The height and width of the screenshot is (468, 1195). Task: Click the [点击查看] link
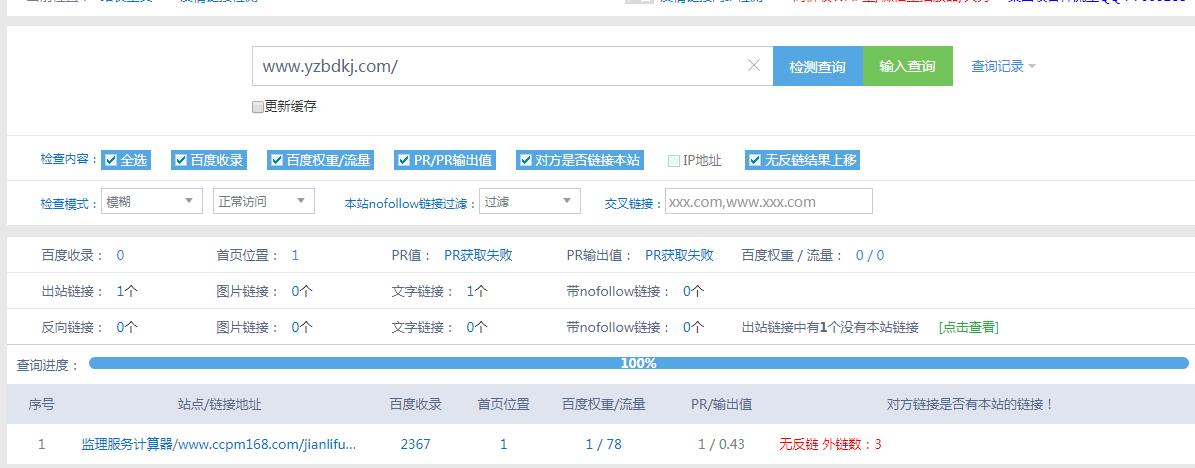point(968,327)
